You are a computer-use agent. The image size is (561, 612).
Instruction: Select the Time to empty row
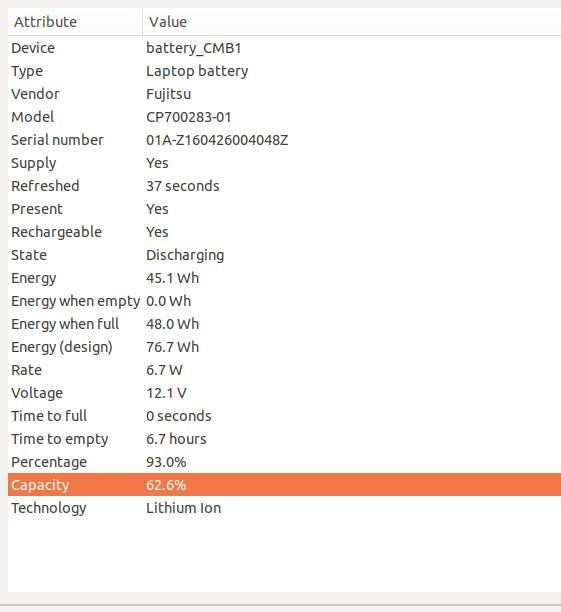click(284, 439)
